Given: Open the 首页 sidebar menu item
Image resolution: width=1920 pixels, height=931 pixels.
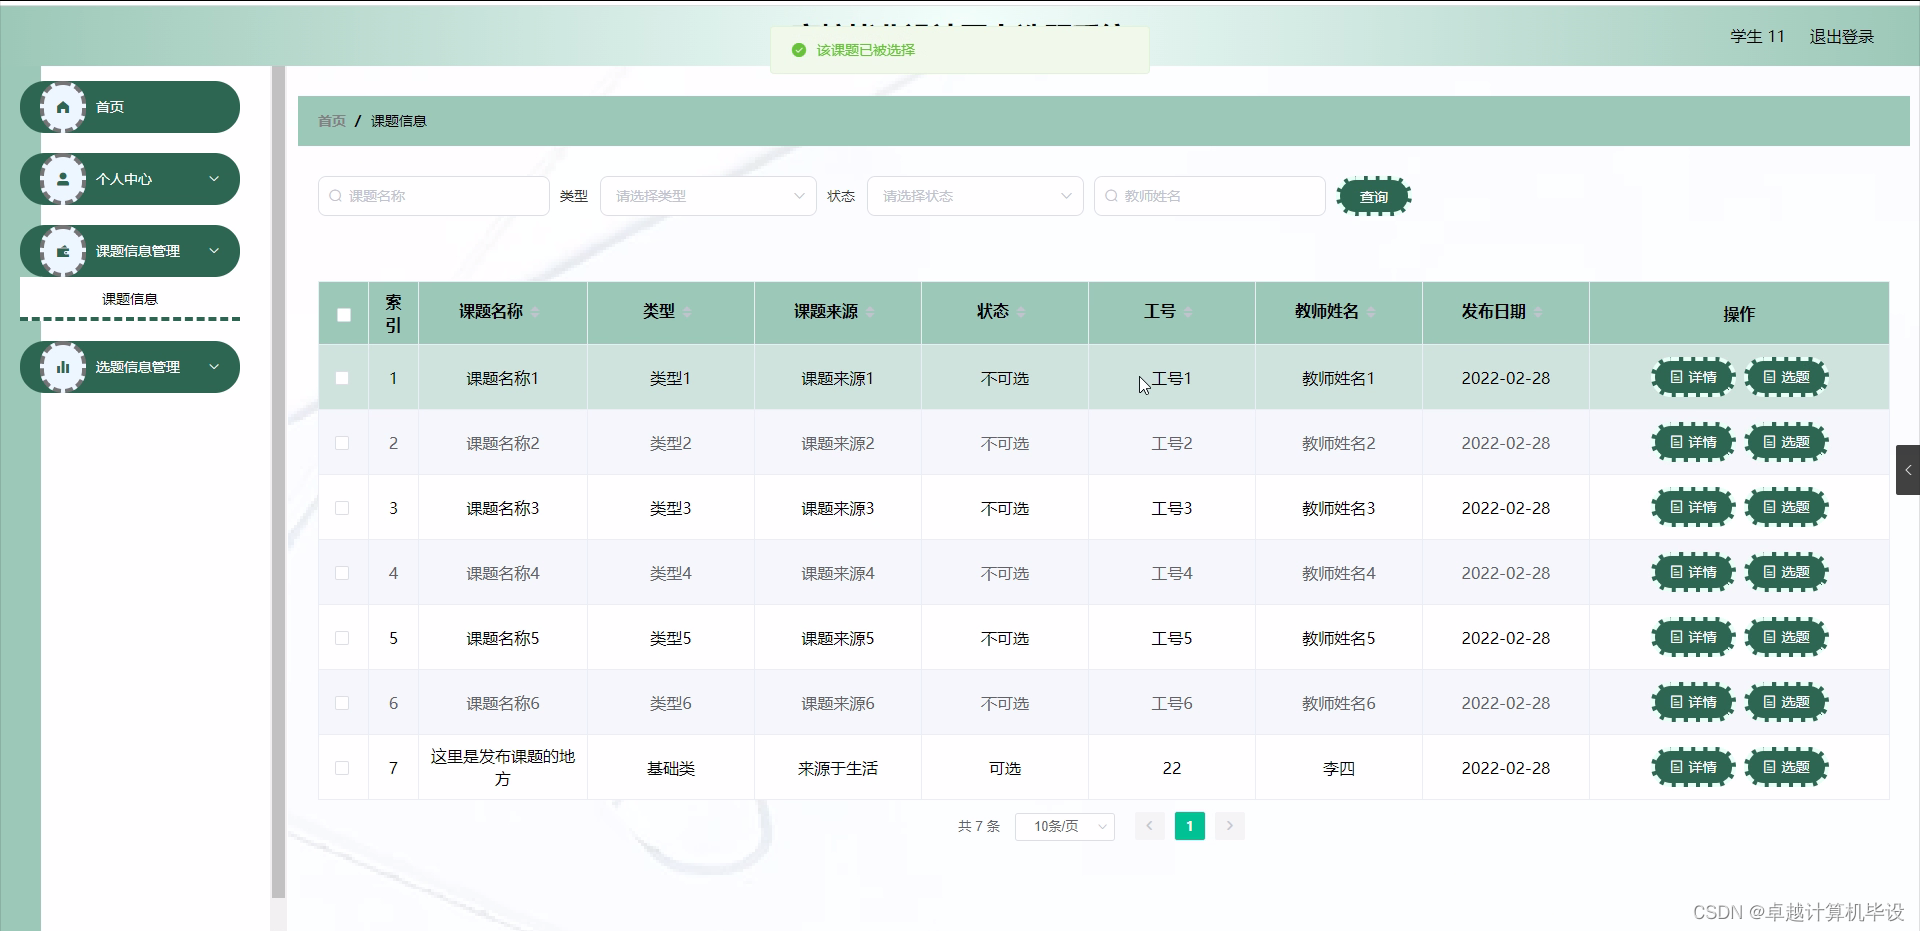Looking at the screenshot, I should 130,107.
